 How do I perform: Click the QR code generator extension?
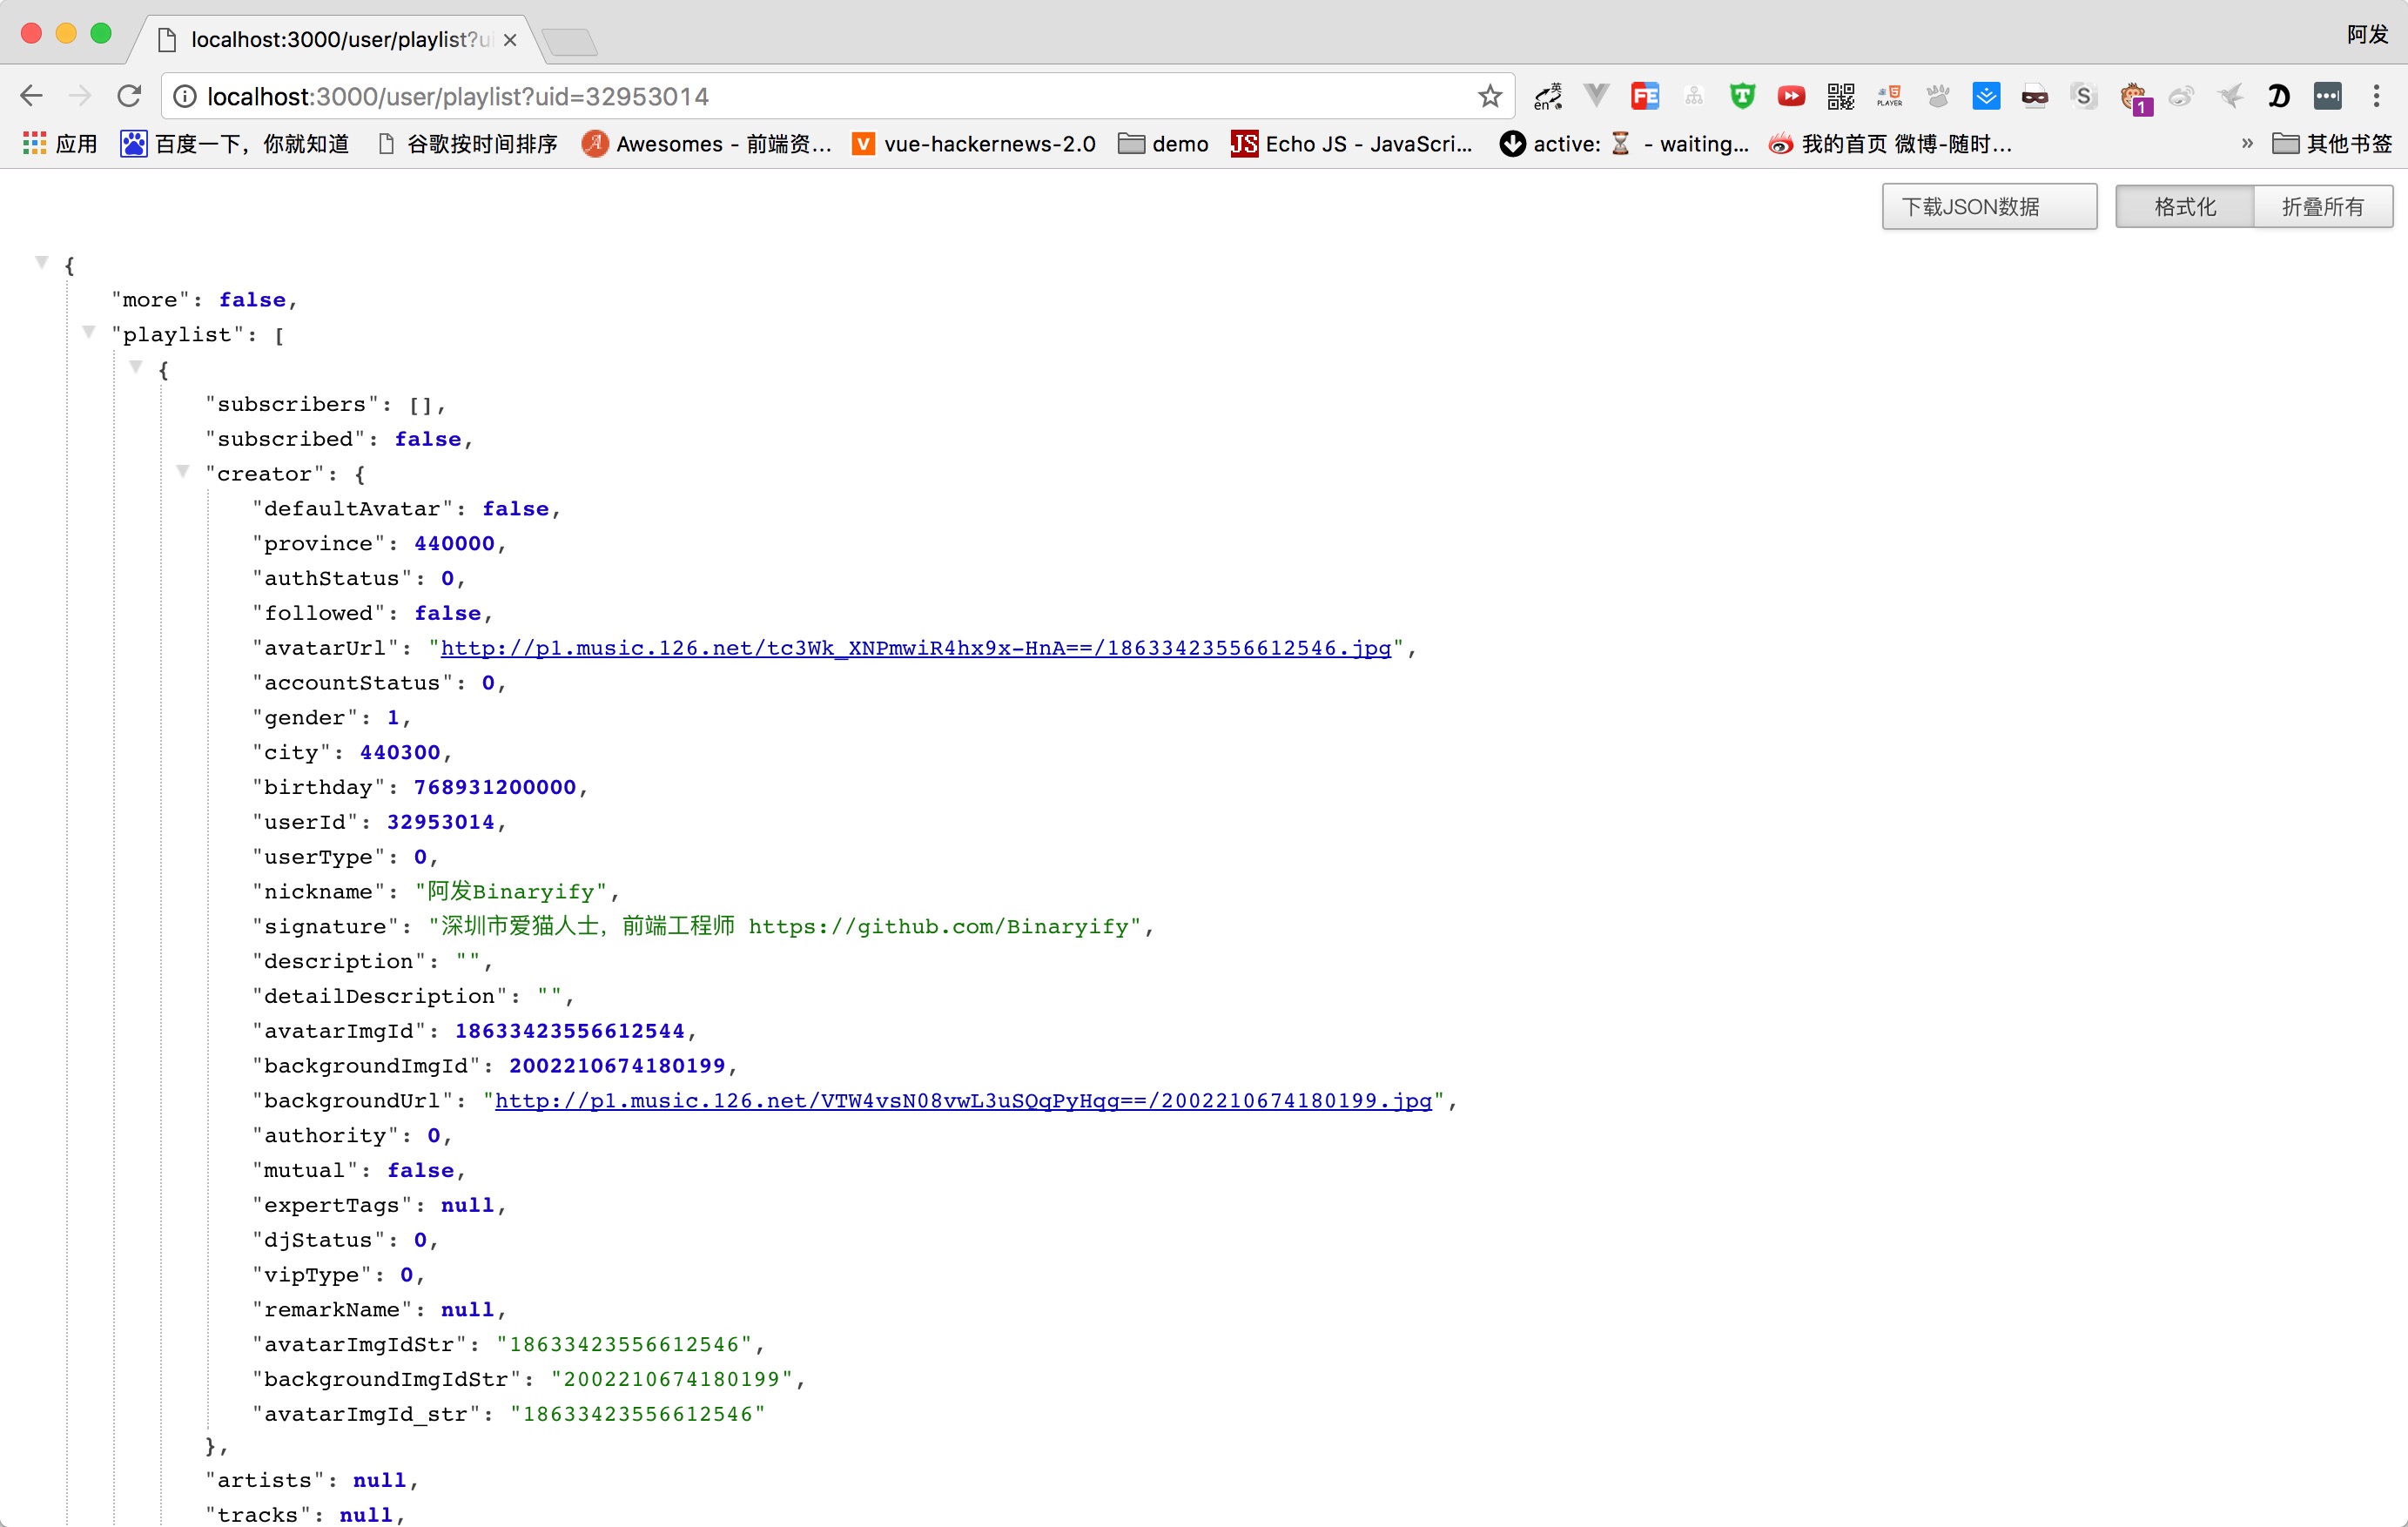click(1840, 96)
